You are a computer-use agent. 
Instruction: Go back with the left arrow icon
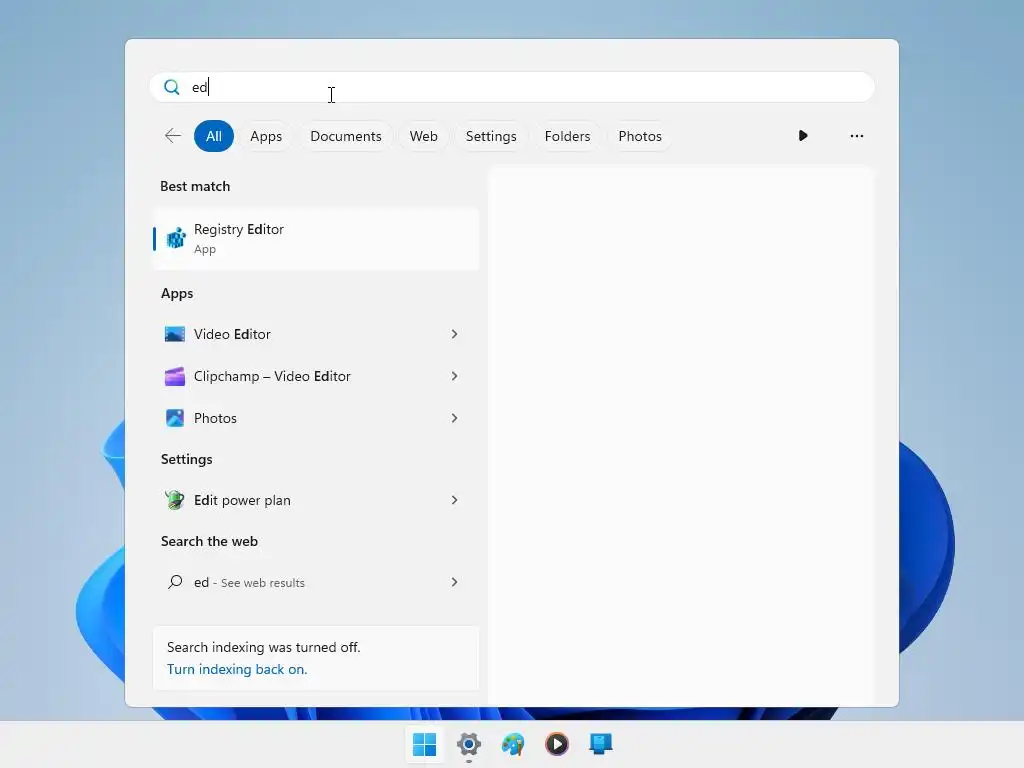(x=172, y=136)
